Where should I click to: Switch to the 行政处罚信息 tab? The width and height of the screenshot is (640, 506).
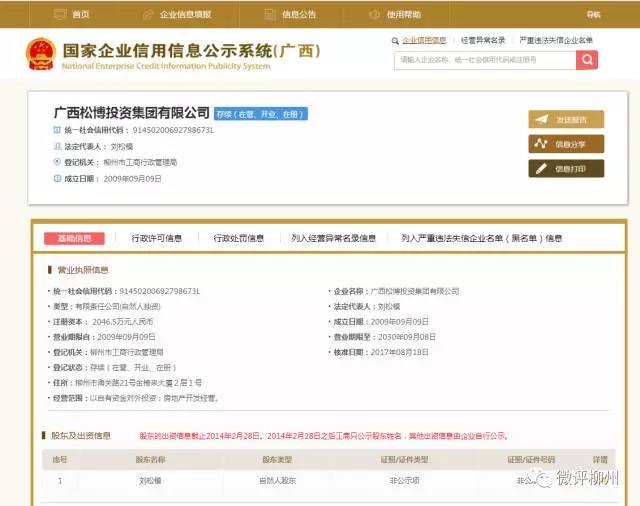tap(239, 238)
